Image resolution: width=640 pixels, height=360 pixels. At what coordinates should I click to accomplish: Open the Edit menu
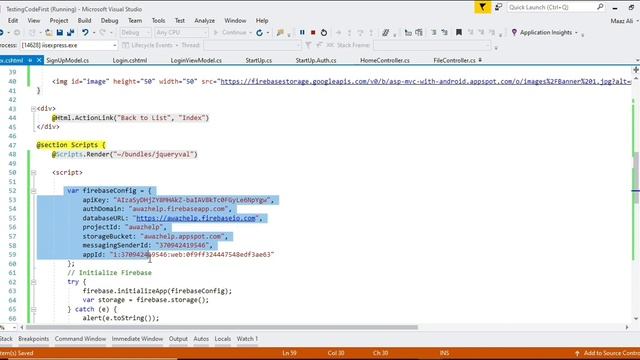tap(13, 20)
